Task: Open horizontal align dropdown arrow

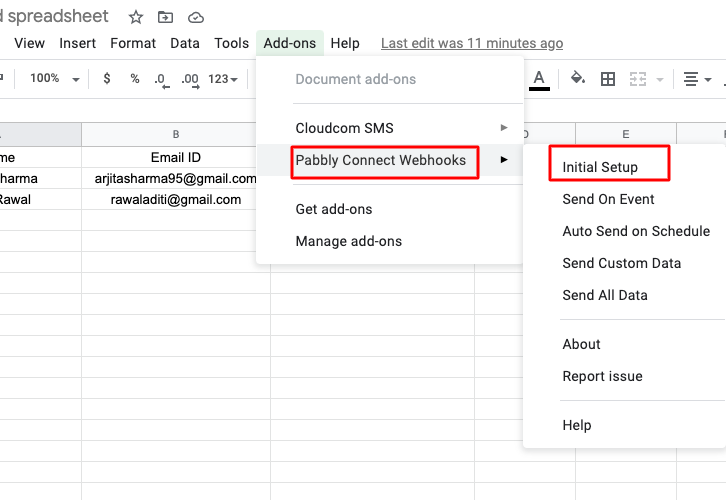Action: coord(708,80)
